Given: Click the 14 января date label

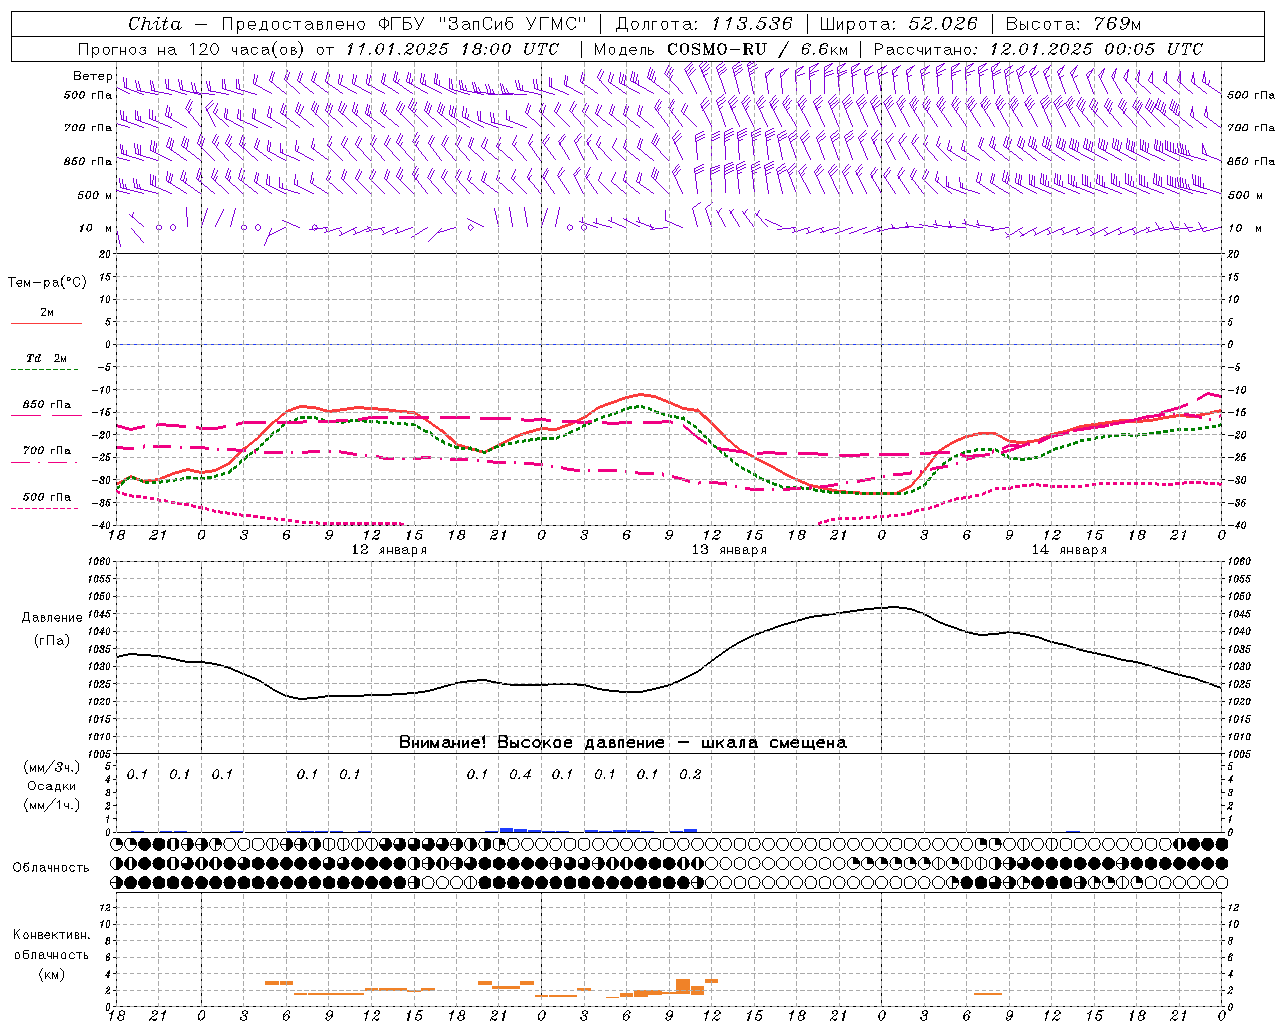Looking at the screenshot, I should (1069, 550).
